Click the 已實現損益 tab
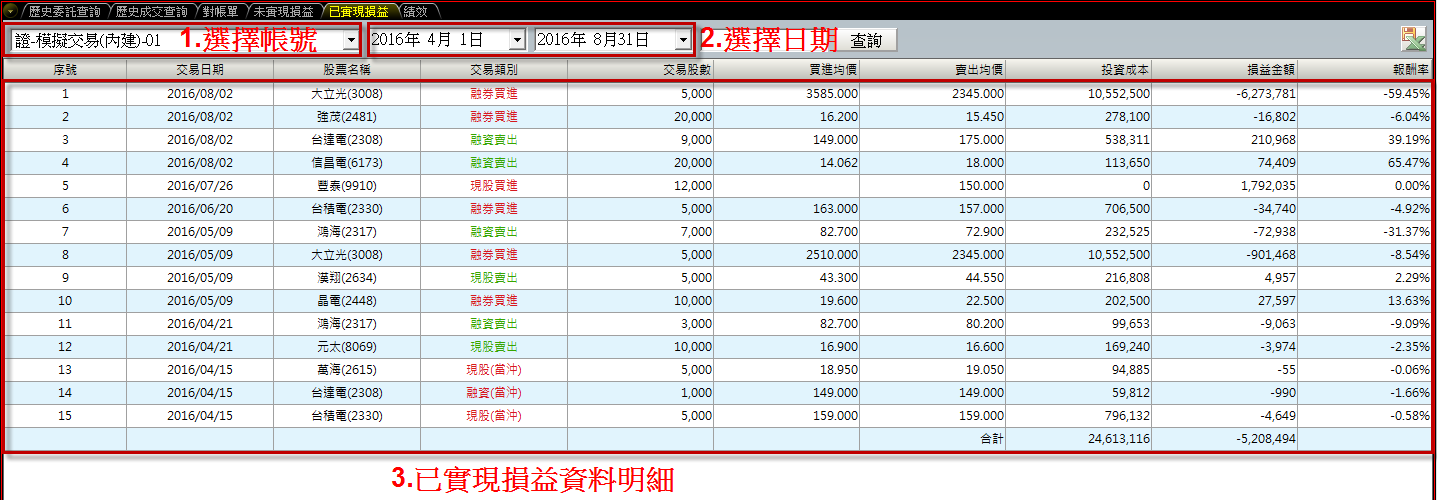The image size is (1437, 500). tap(359, 10)
